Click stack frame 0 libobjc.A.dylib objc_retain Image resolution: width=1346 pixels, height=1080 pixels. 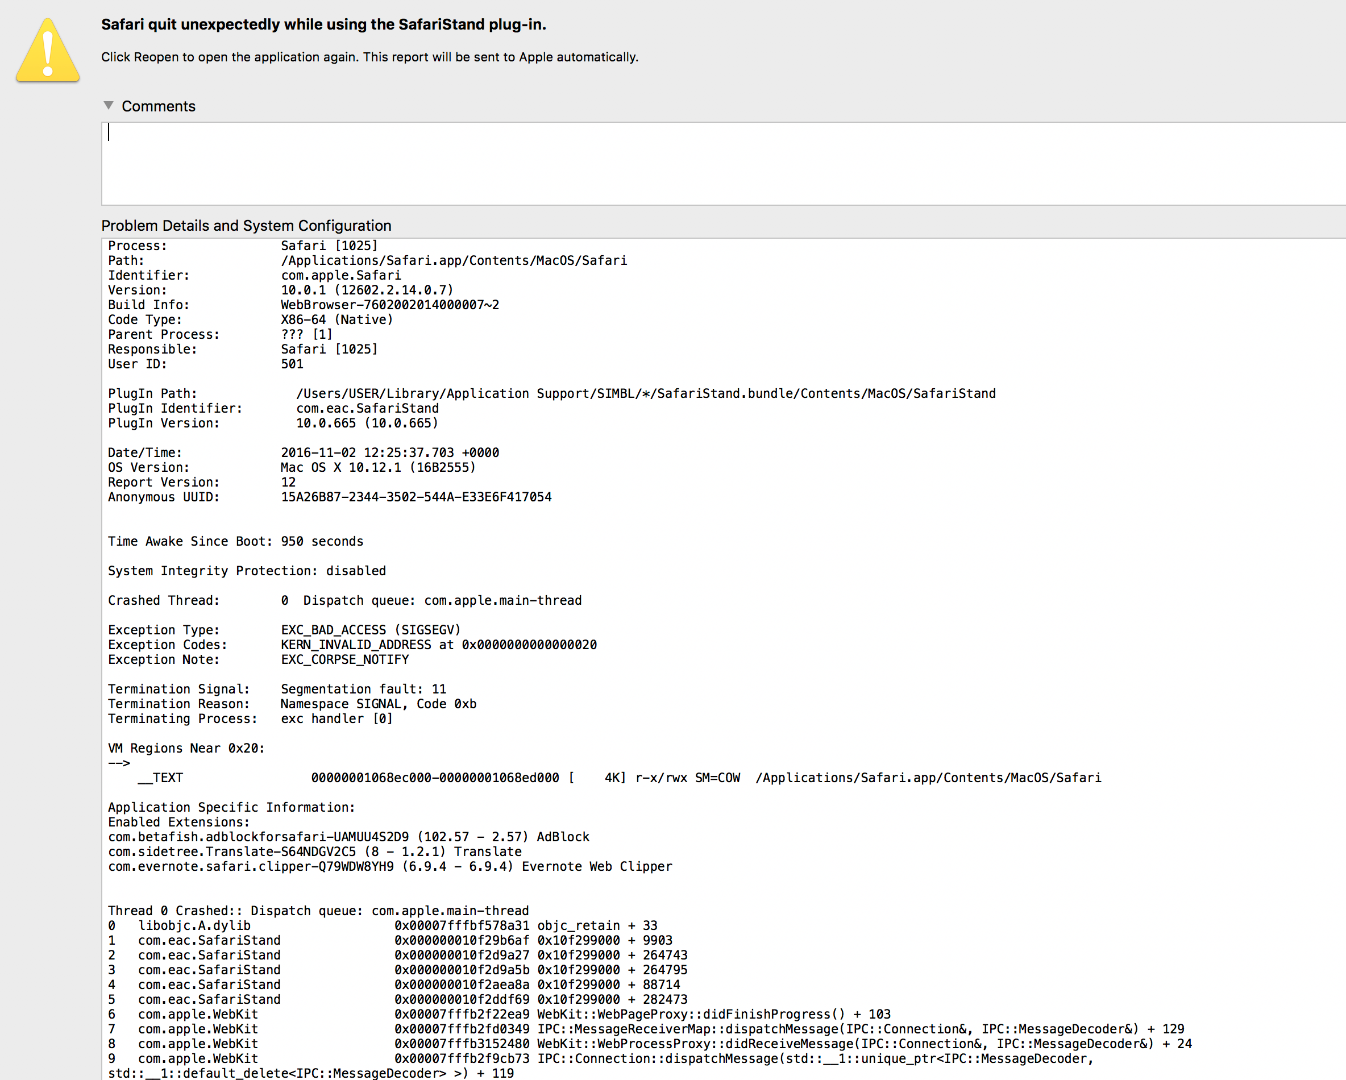(x=383, y=926)
